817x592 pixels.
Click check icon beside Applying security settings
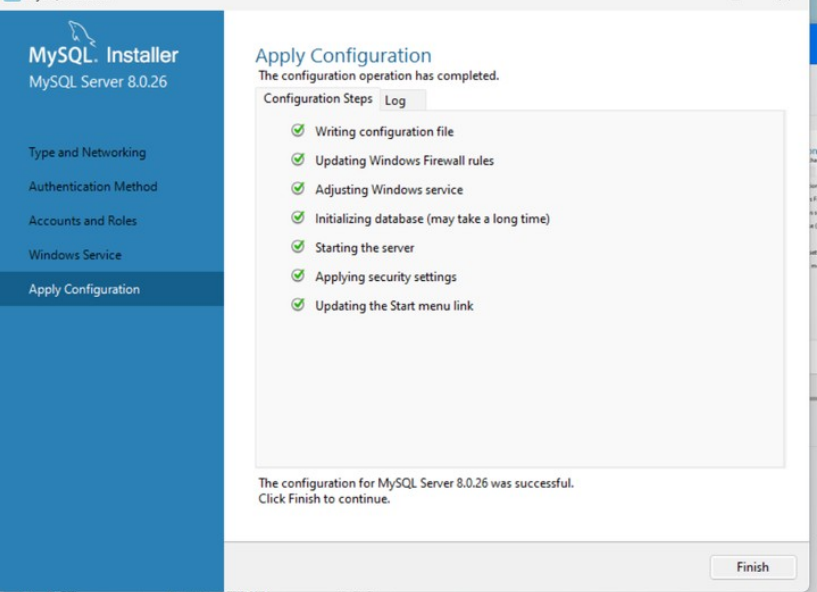coord(298,275)
